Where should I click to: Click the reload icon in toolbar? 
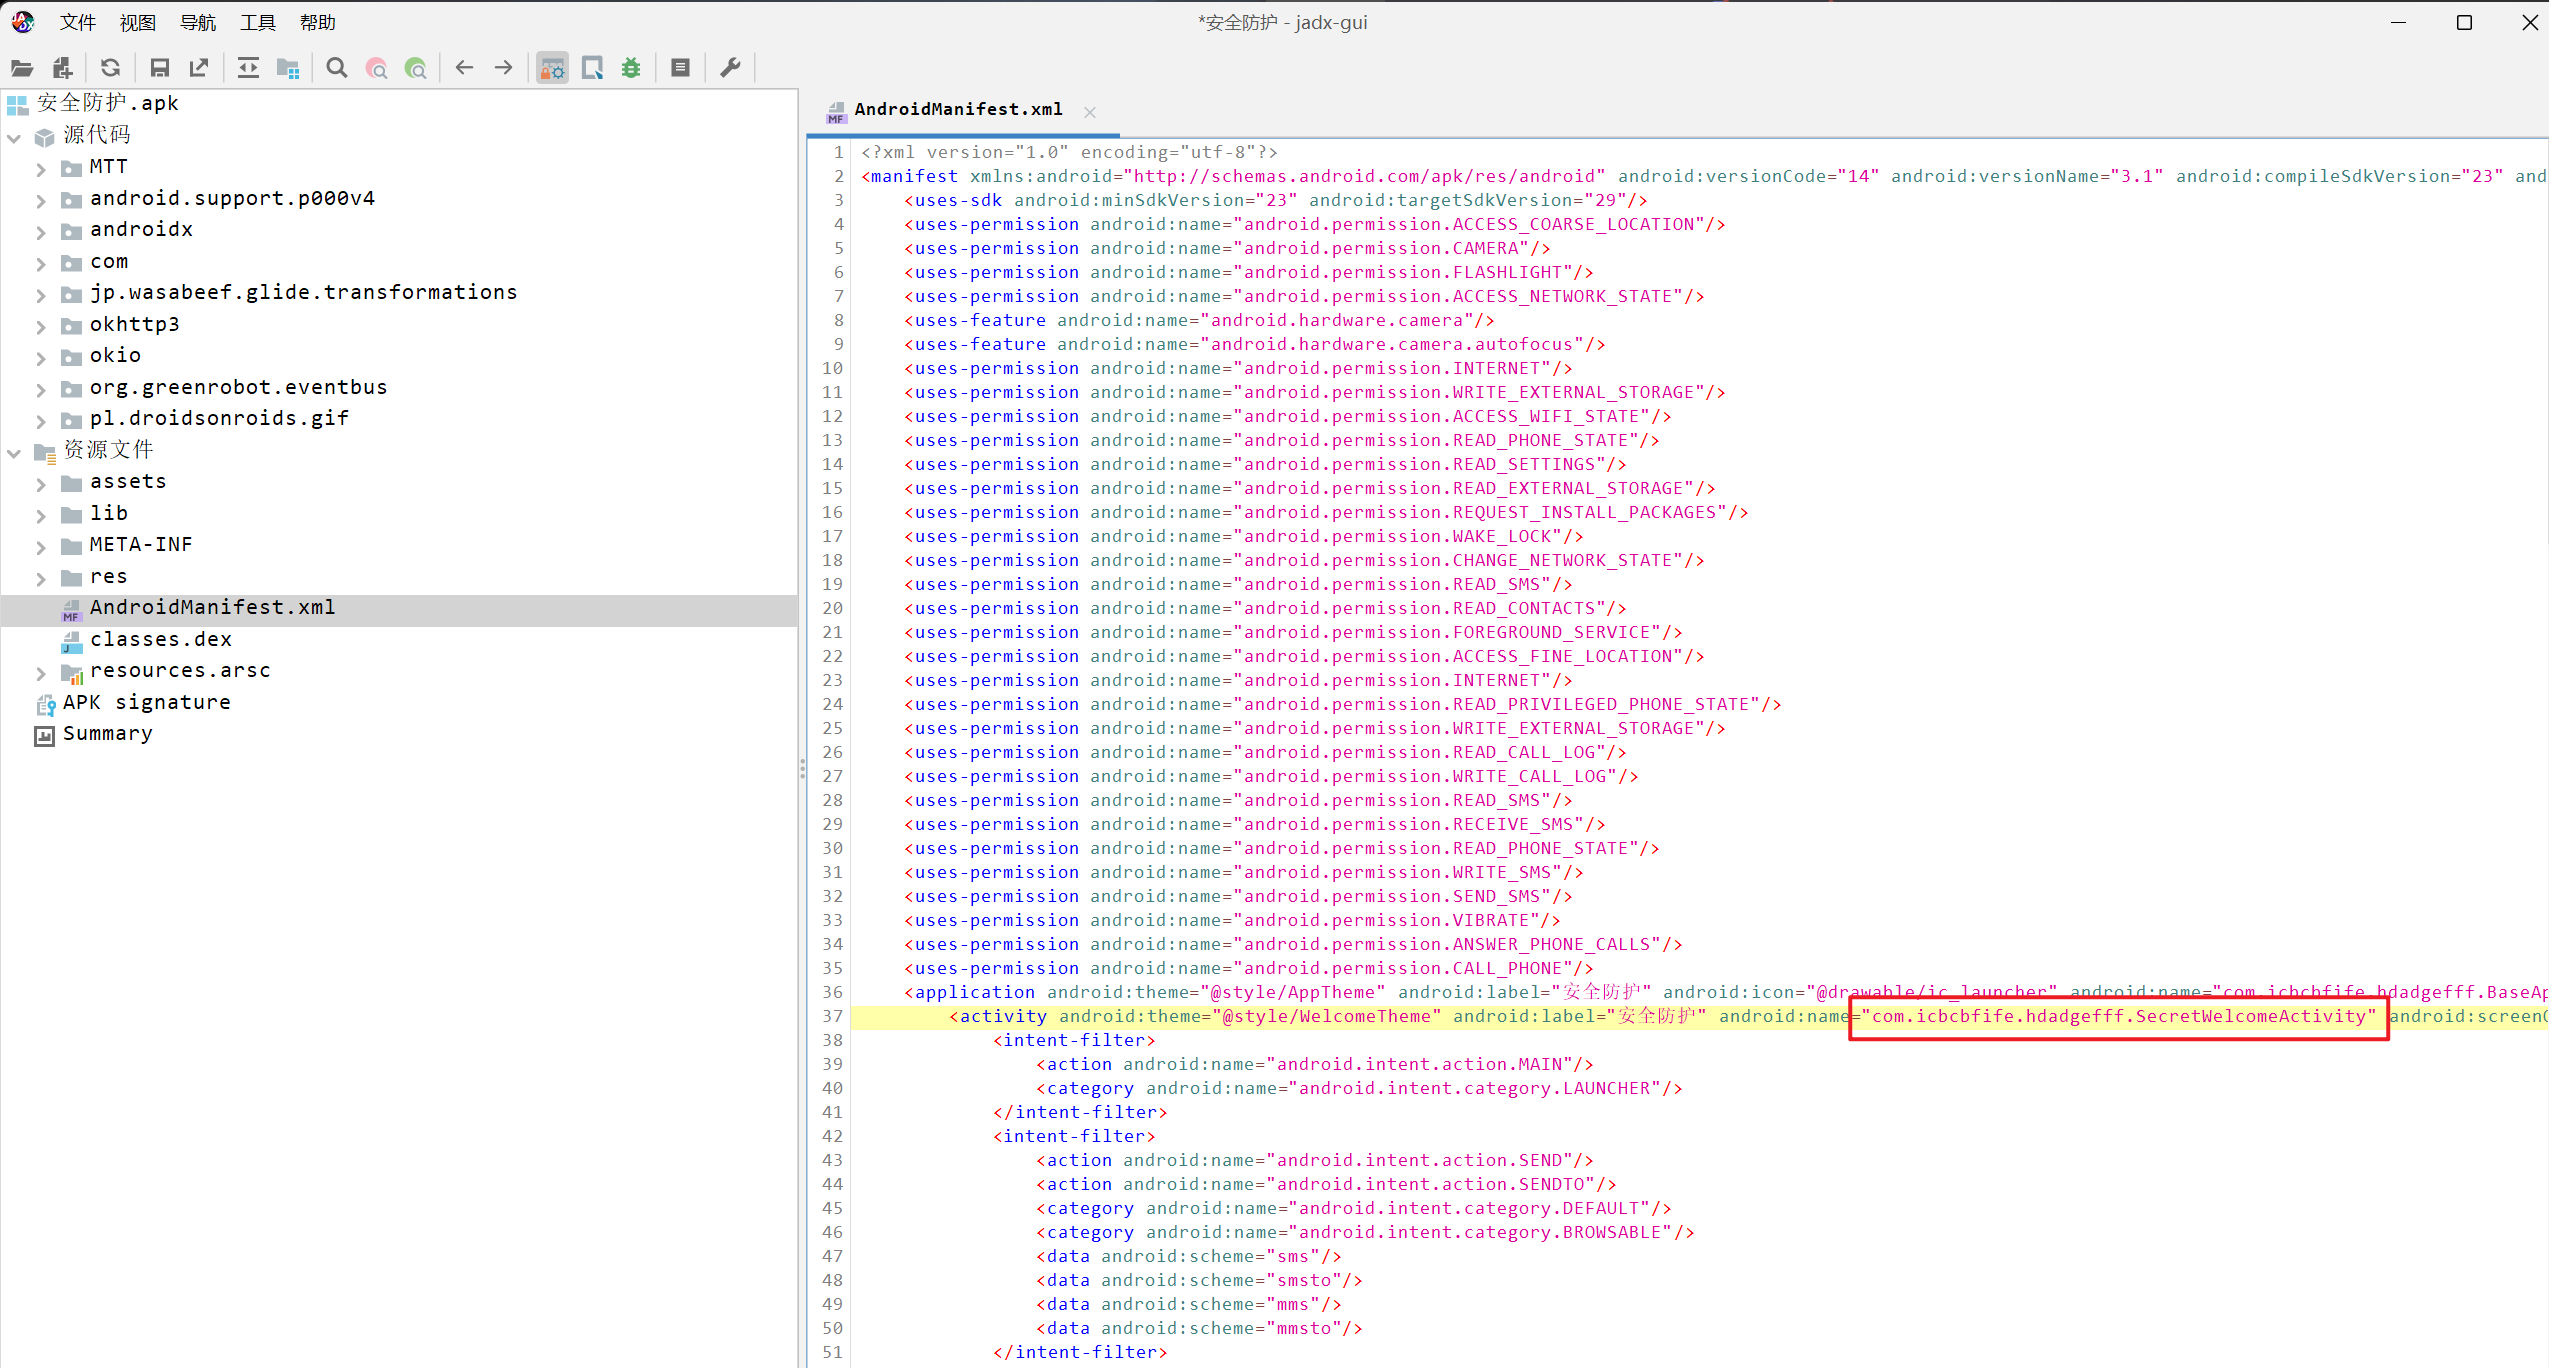click(110, 68)
